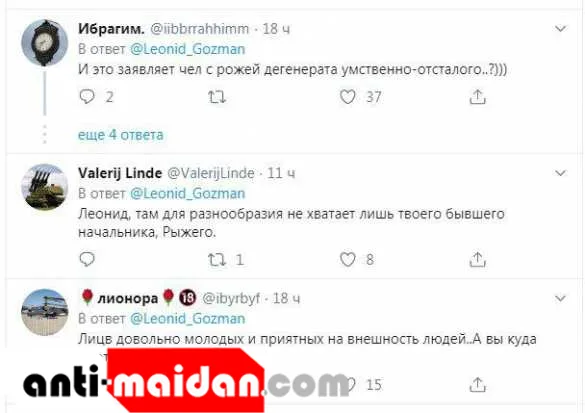
Task: Open chevron menu on лионора's tweet
Action: tap(560, 298)
